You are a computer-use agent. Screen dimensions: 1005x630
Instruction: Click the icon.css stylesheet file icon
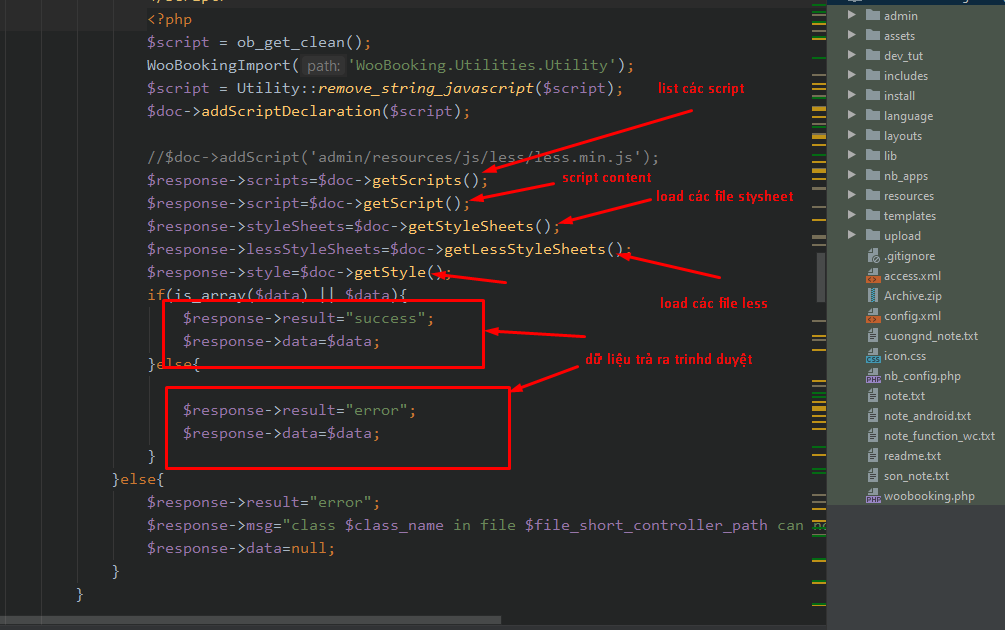coord(873,356)
